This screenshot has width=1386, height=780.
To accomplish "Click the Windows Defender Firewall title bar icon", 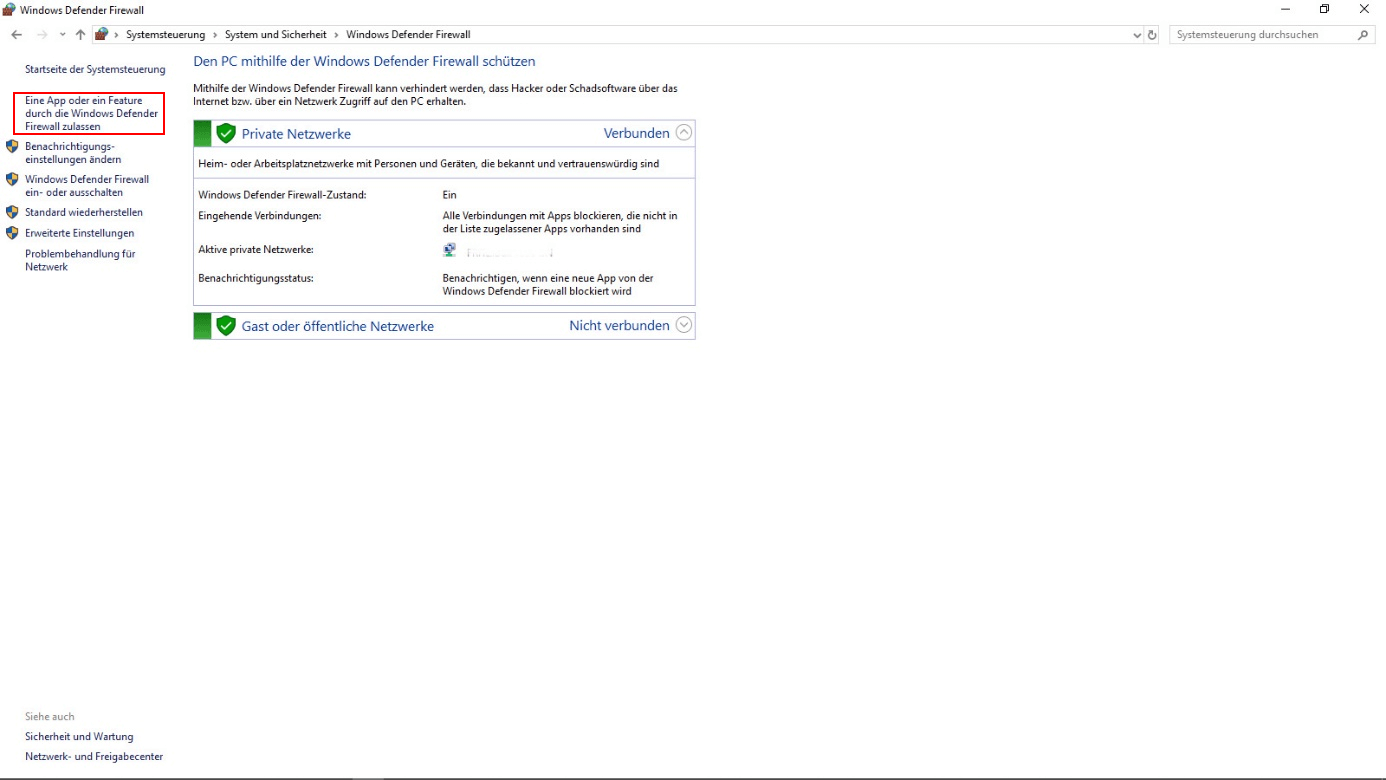I will 9,9.
